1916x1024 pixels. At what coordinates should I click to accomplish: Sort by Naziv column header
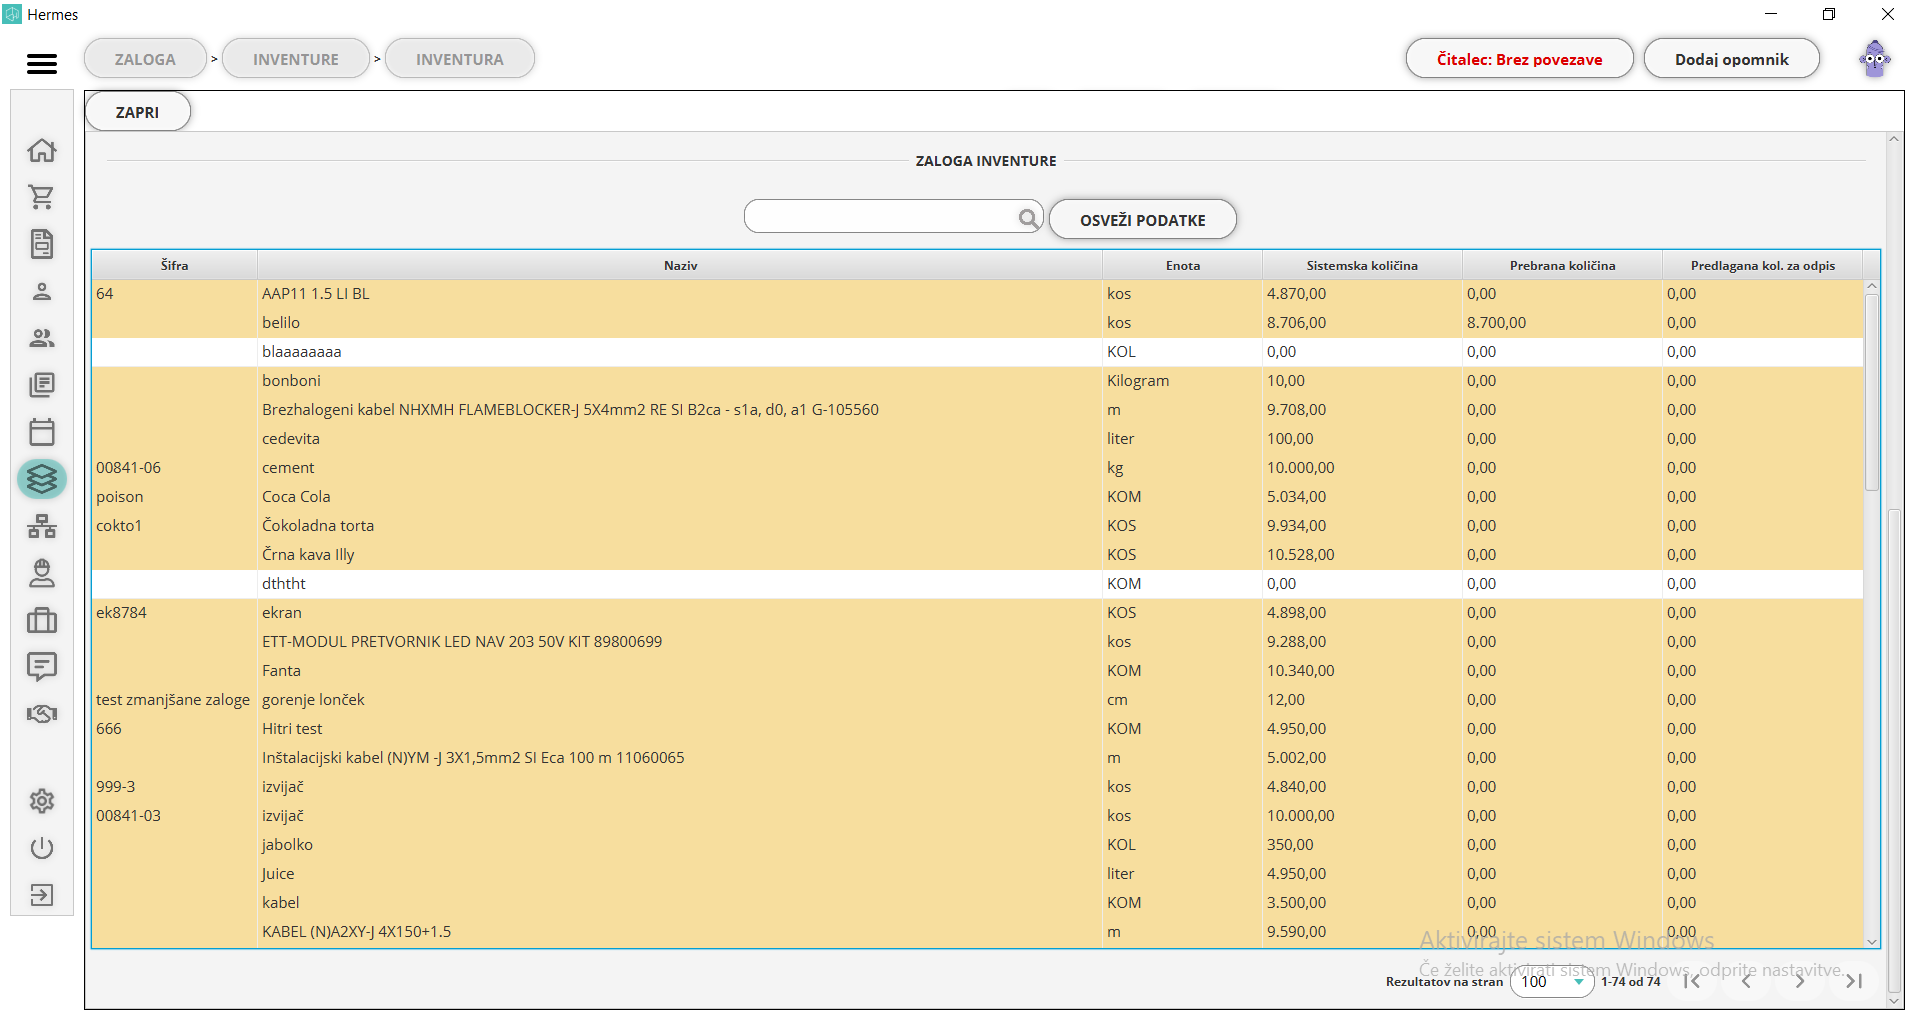[x=680, y=265]
